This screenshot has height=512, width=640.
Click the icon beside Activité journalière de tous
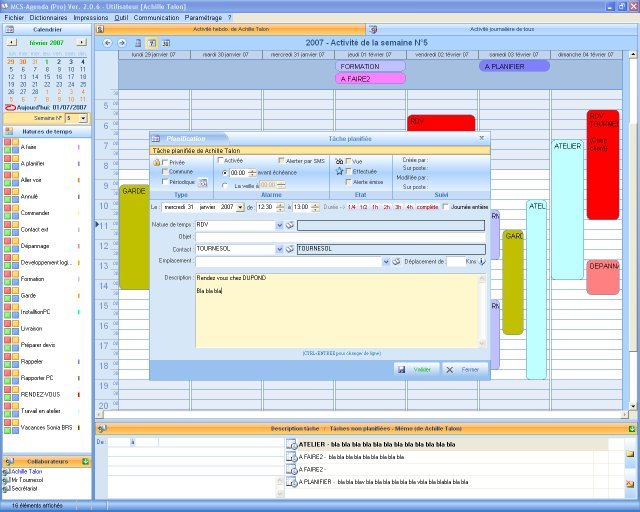point(373,29)
